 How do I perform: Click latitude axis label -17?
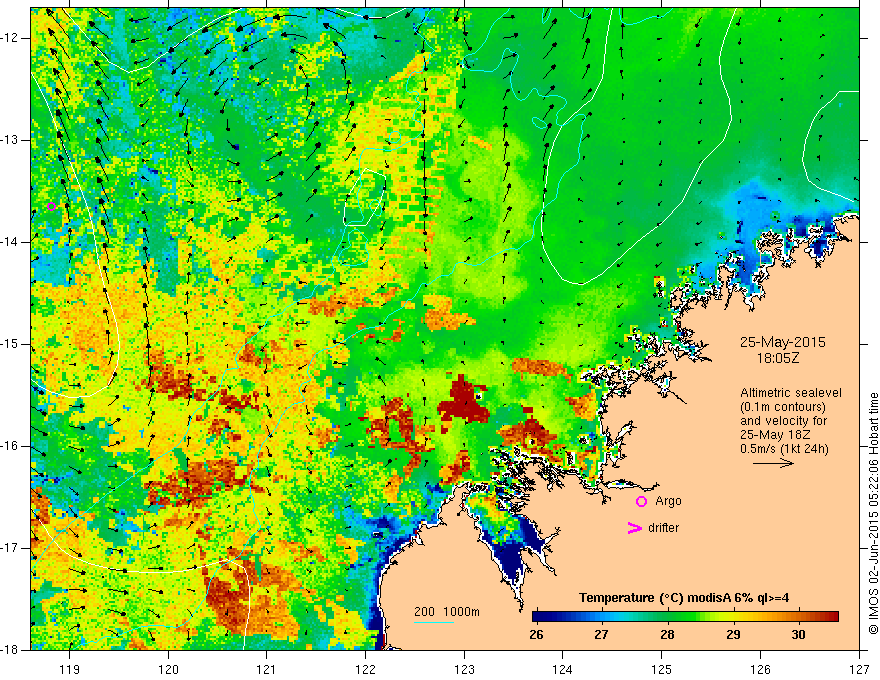click(x=10, y=548)
